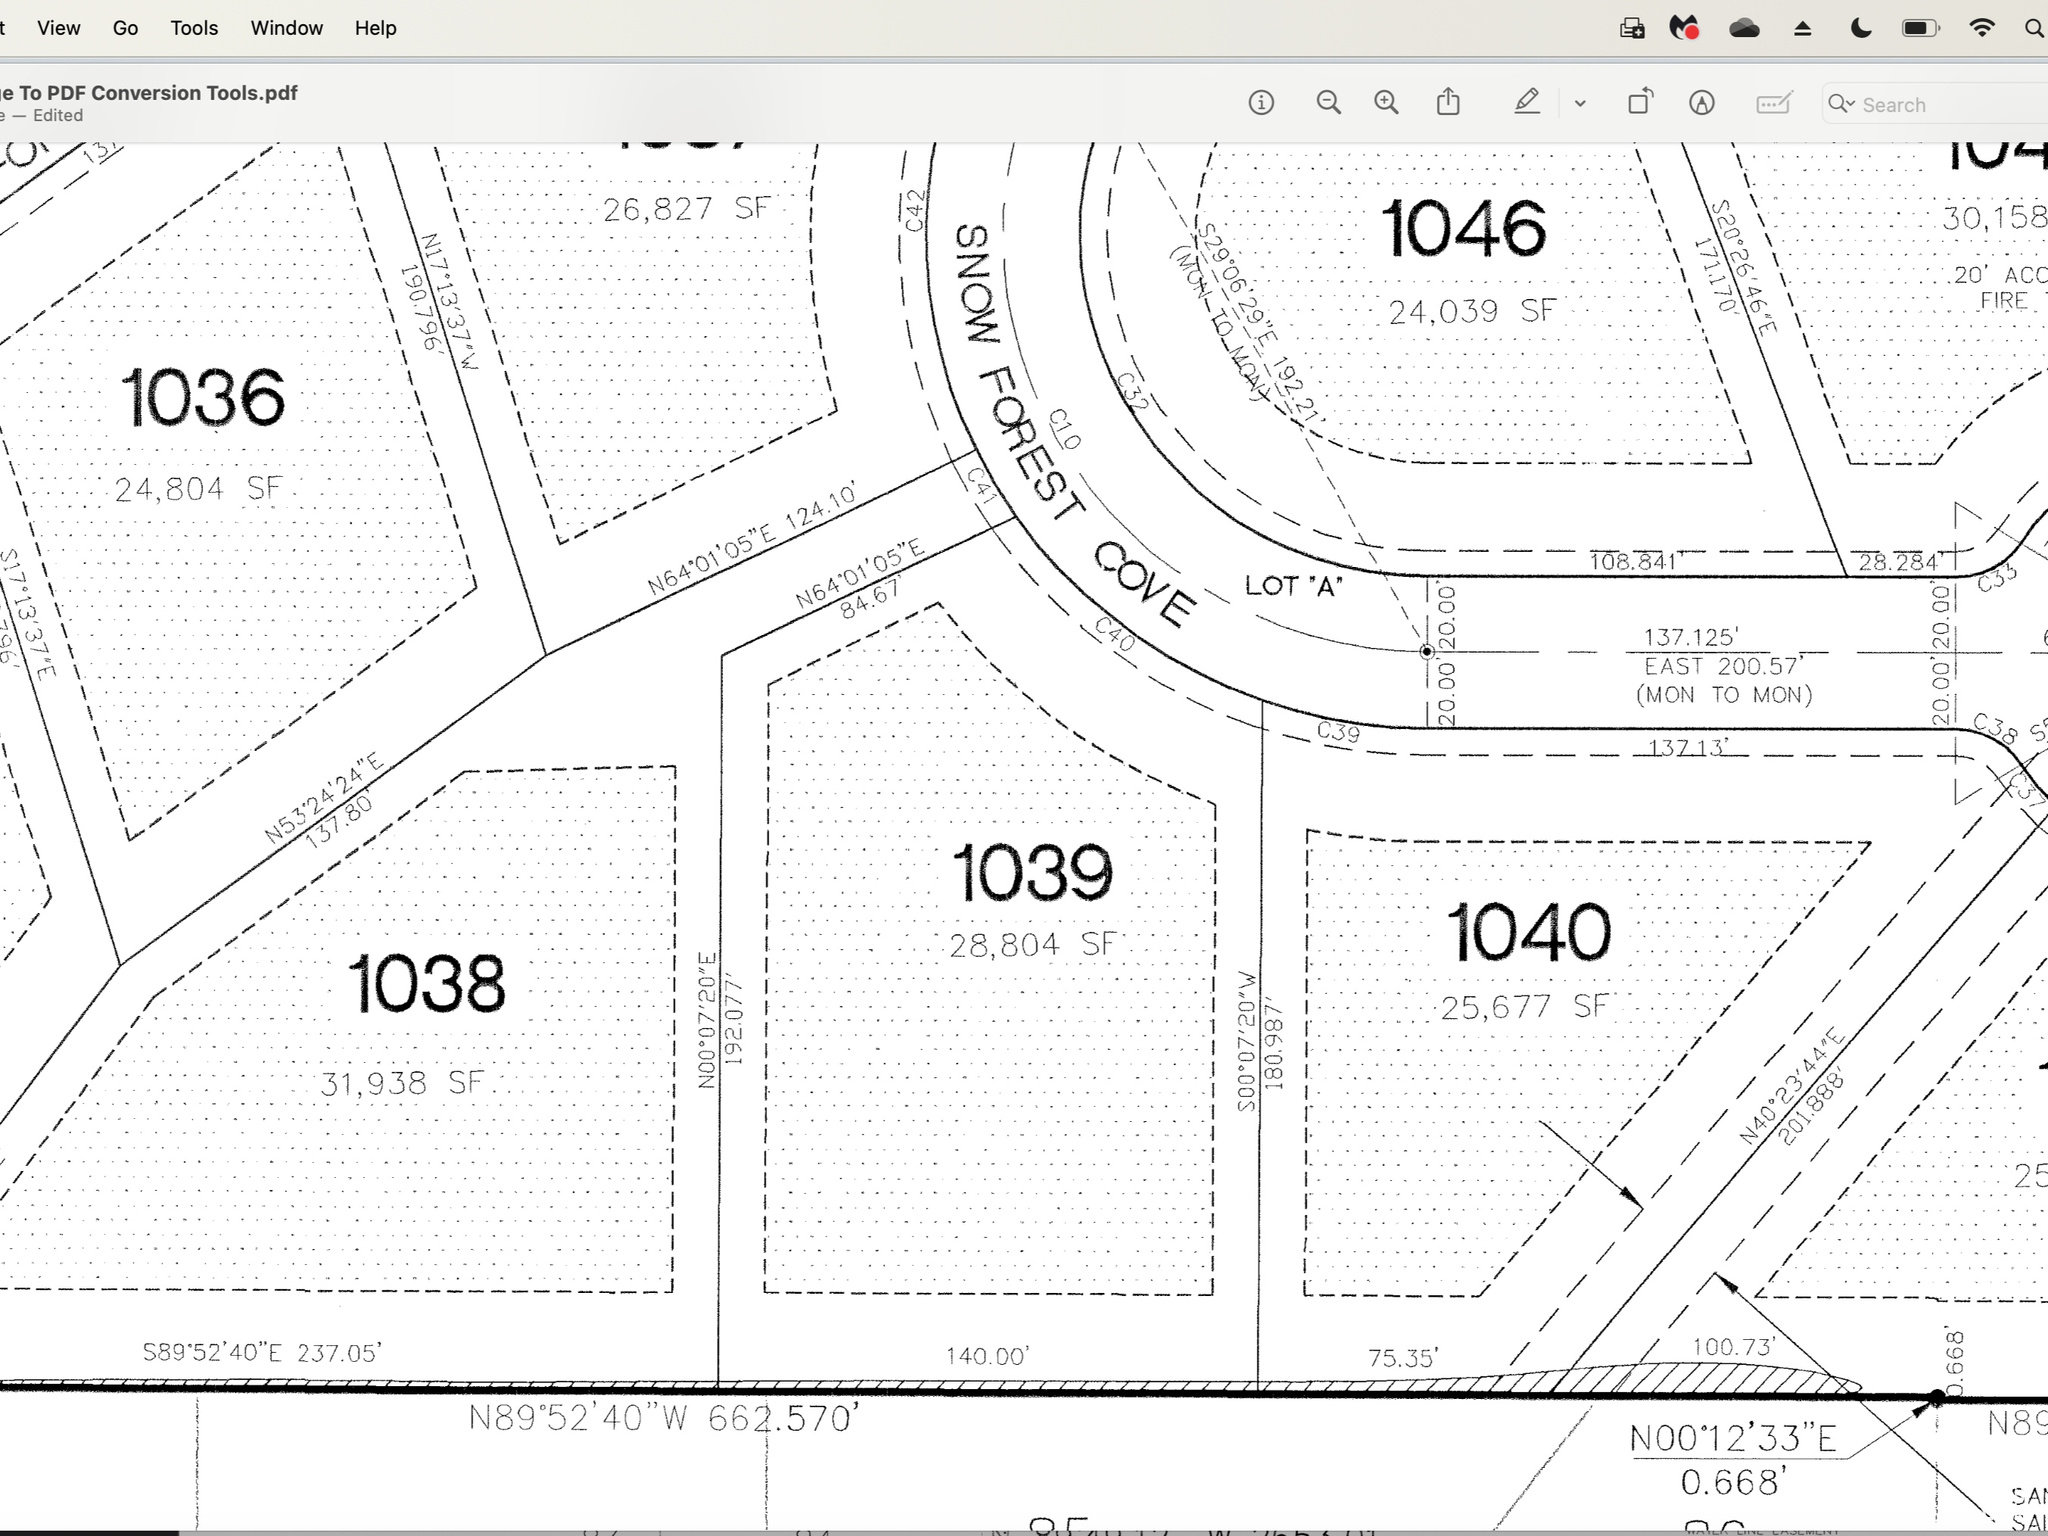The height and width of the screenshot is (1536, 2048).
Task: Open the Wi-Fi status menu
Action: [x=1980, y=28]
